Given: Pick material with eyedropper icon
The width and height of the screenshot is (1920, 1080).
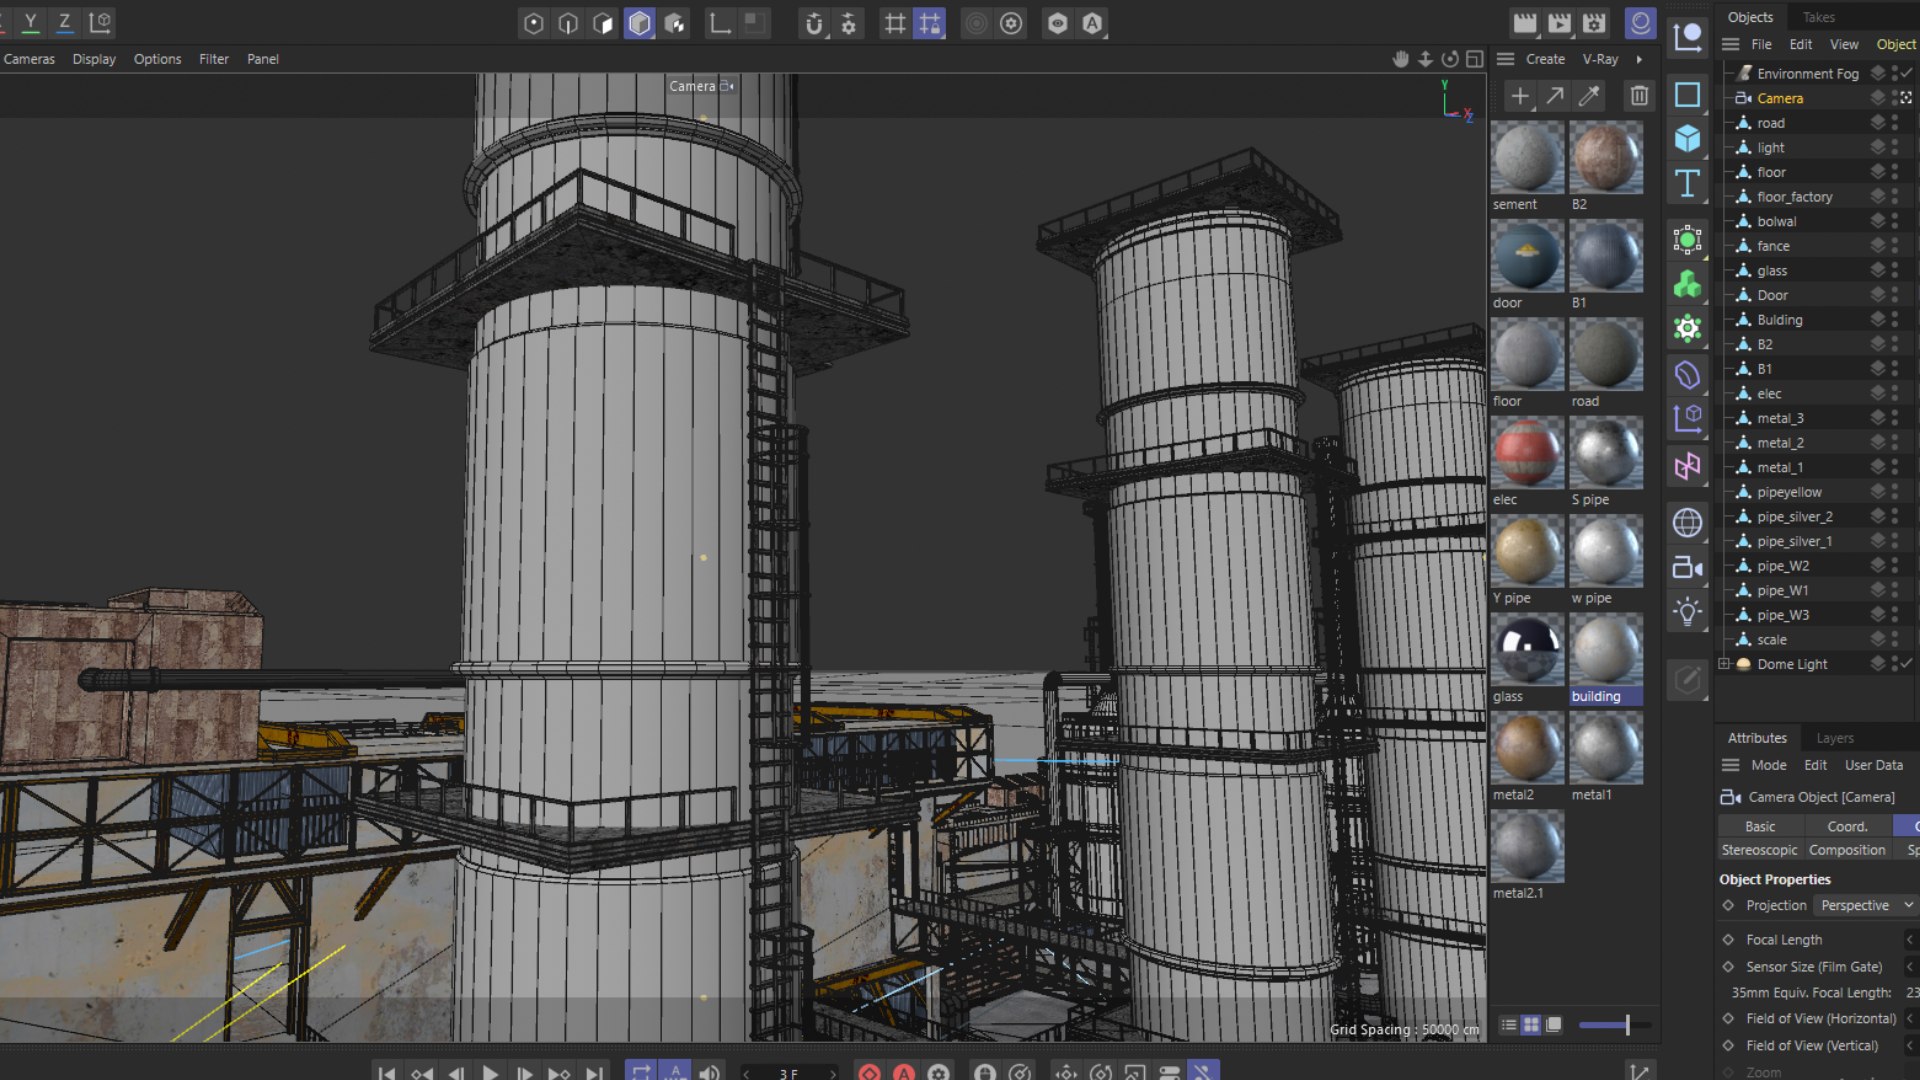Looking at the screenshot, I should [x=1588, y=96].
